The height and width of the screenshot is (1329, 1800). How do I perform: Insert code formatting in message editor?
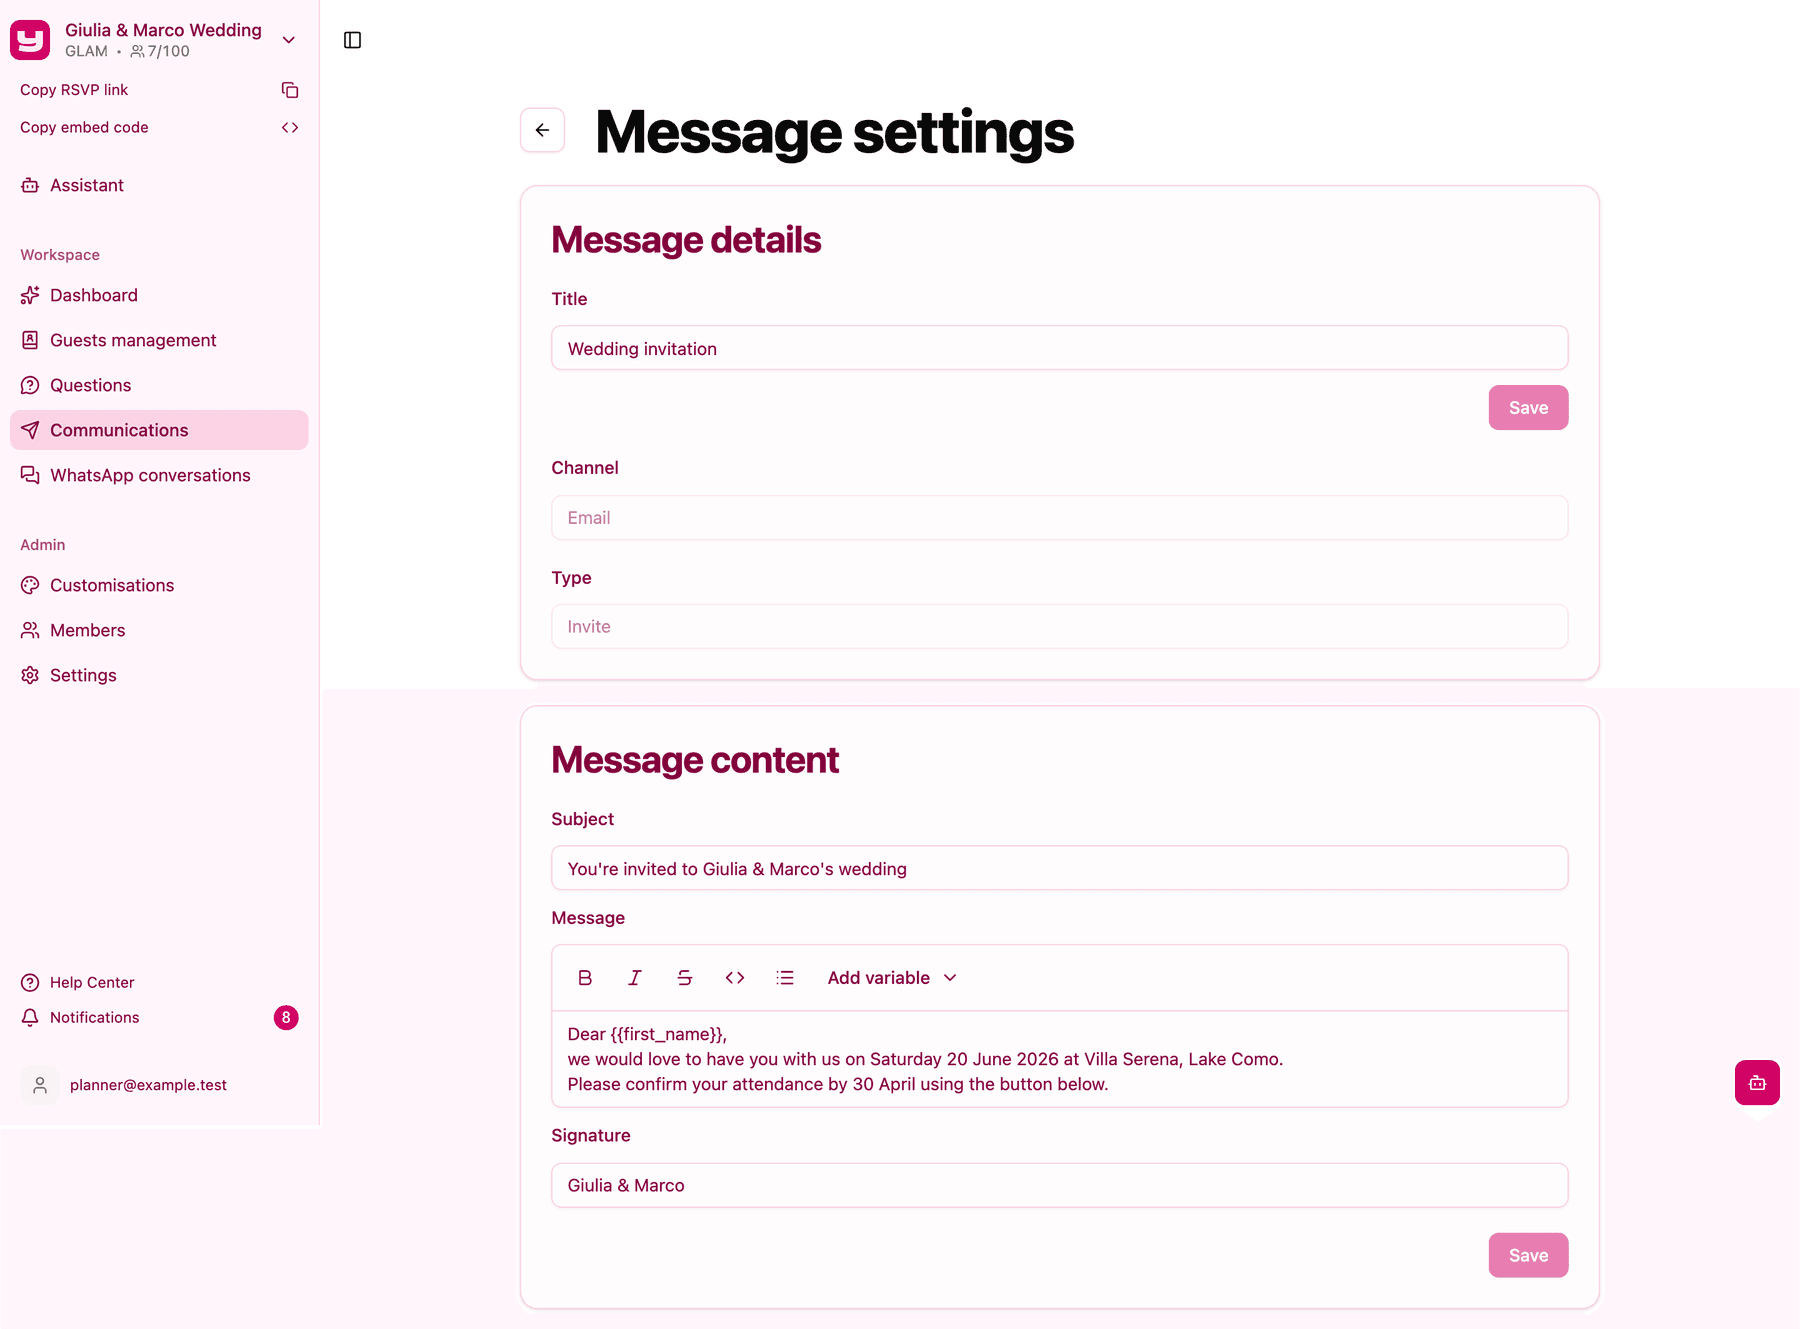click(735, 978)
